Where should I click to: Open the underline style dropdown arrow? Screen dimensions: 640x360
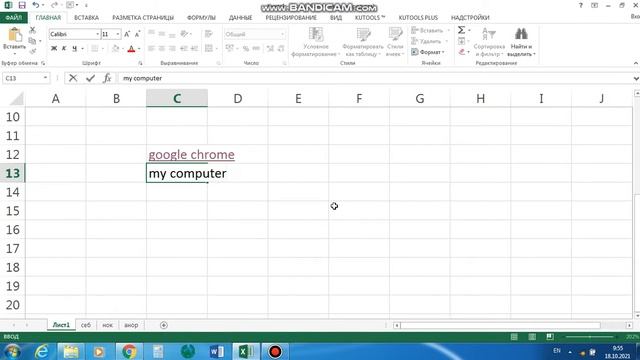click(x=82, y=49)
